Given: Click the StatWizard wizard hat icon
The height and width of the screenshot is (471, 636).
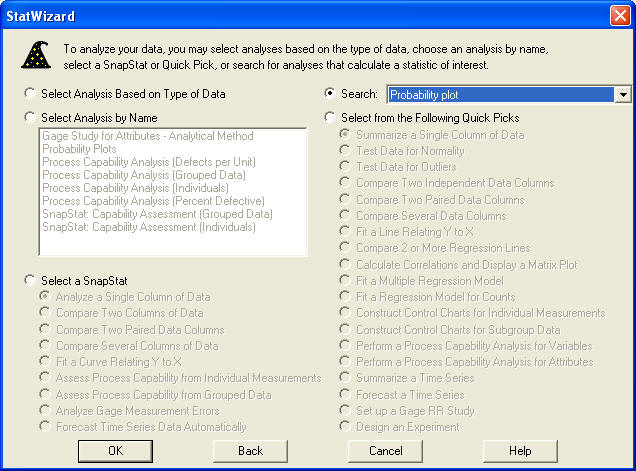Looking at the screenshot, I should pos(36,55).
